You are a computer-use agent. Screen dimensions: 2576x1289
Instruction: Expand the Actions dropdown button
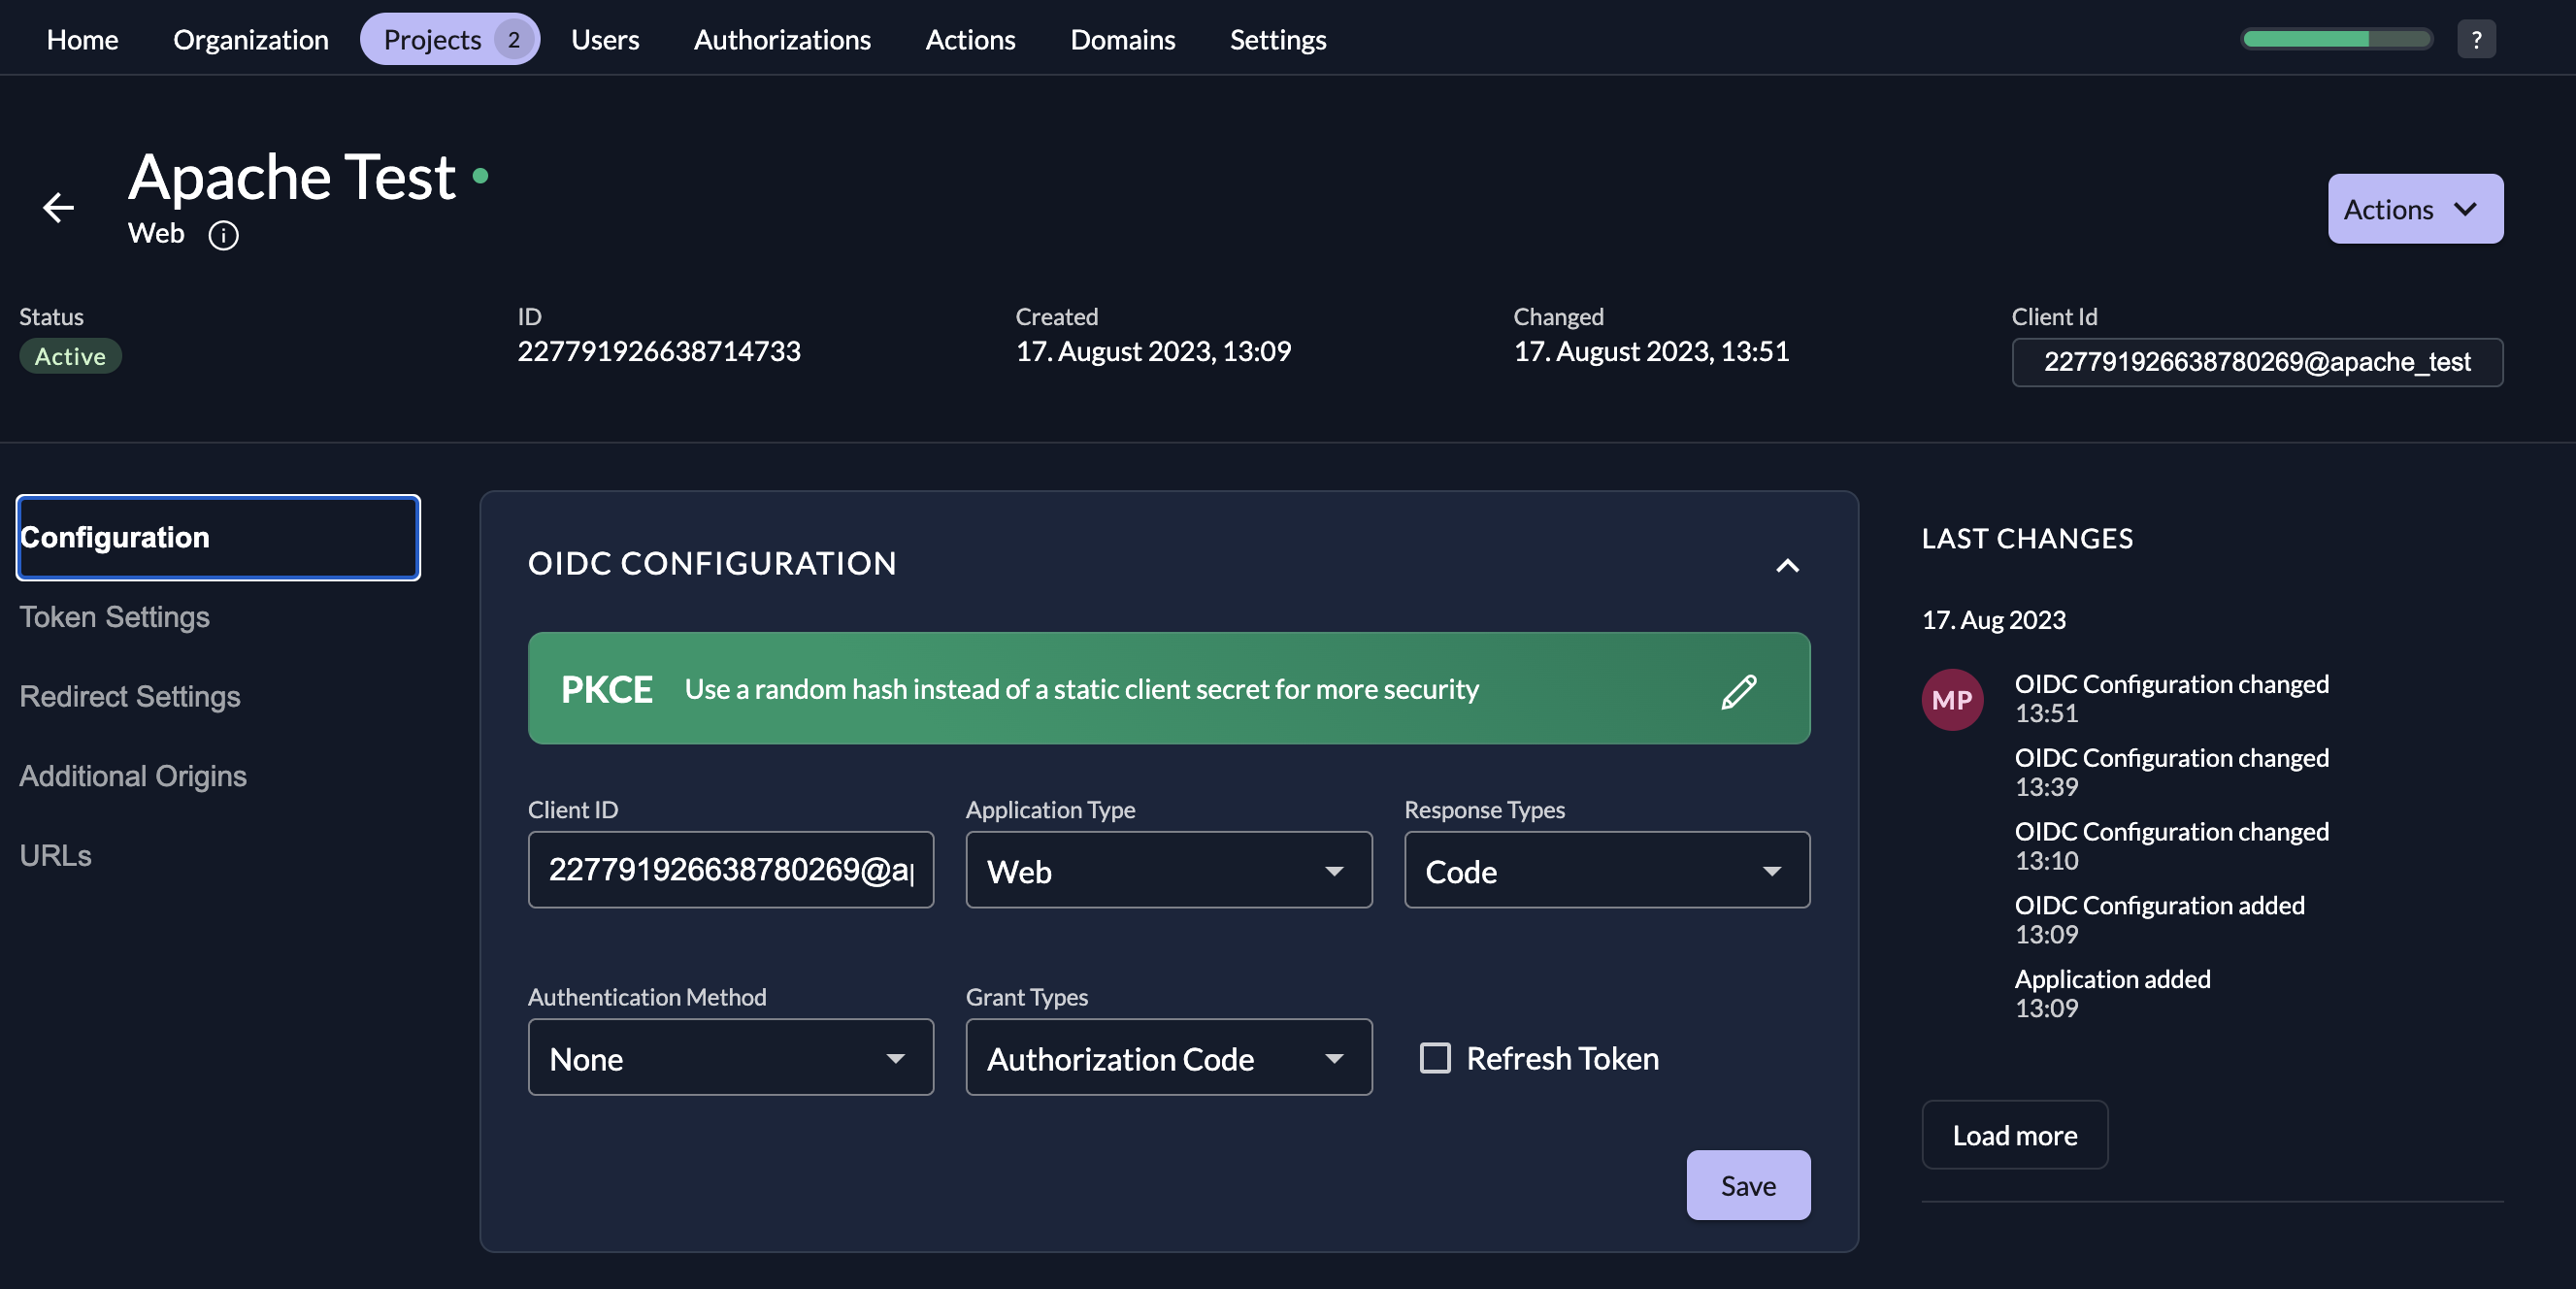coord(2414,209)
